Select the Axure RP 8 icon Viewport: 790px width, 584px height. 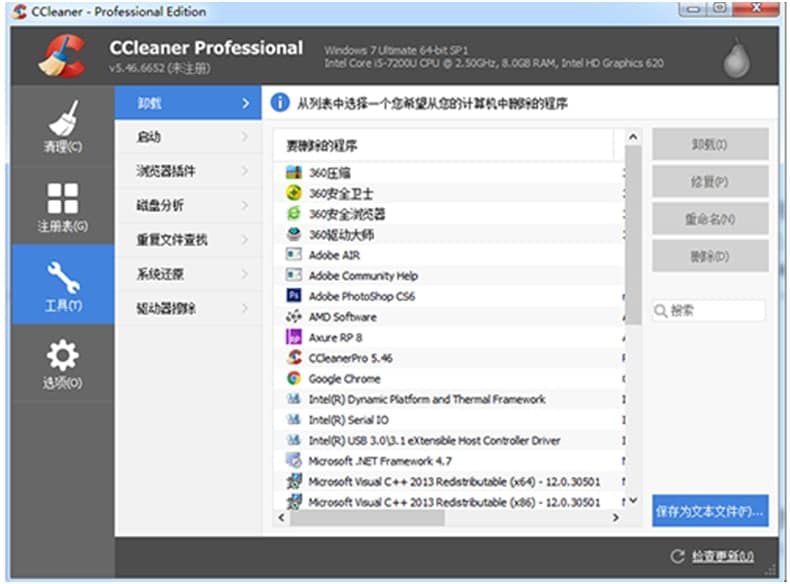294,337
